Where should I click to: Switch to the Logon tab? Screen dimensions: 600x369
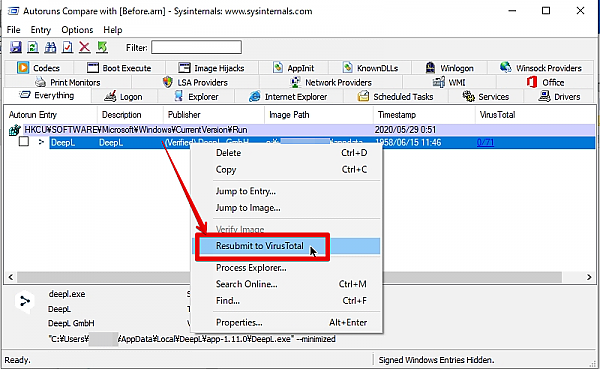124,97
